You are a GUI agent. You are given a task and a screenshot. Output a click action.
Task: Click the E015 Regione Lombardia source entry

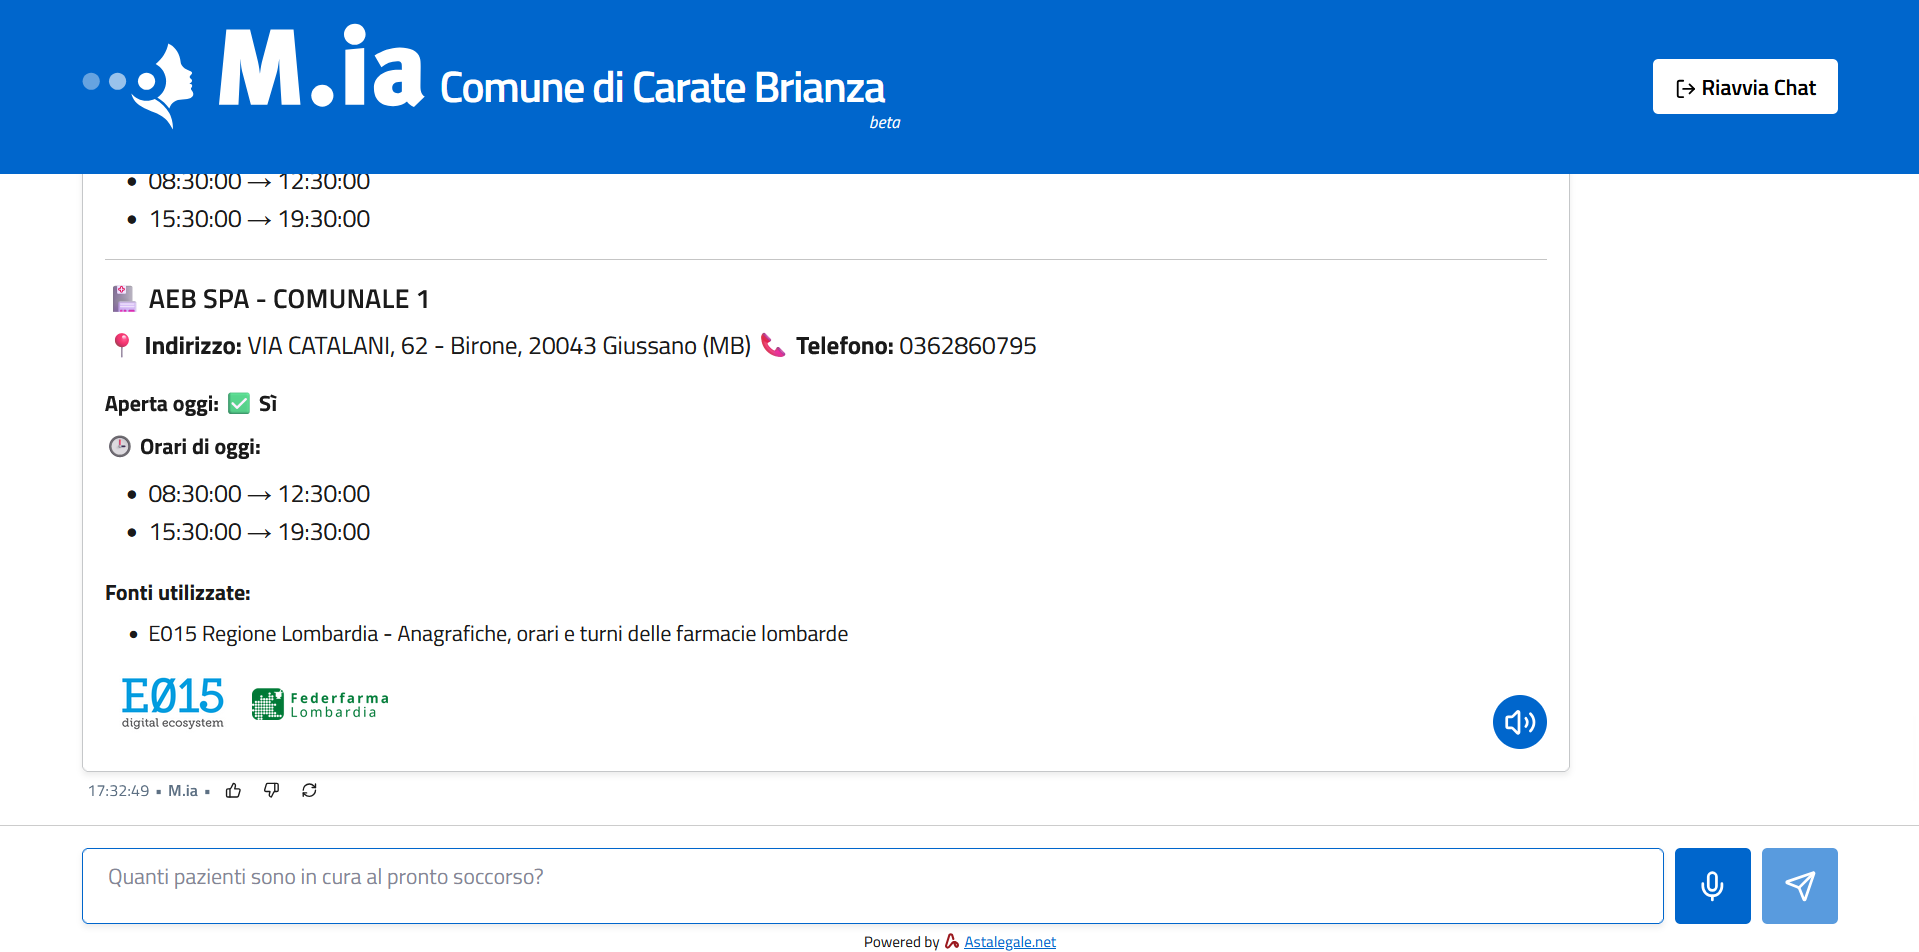coord(498,634)
